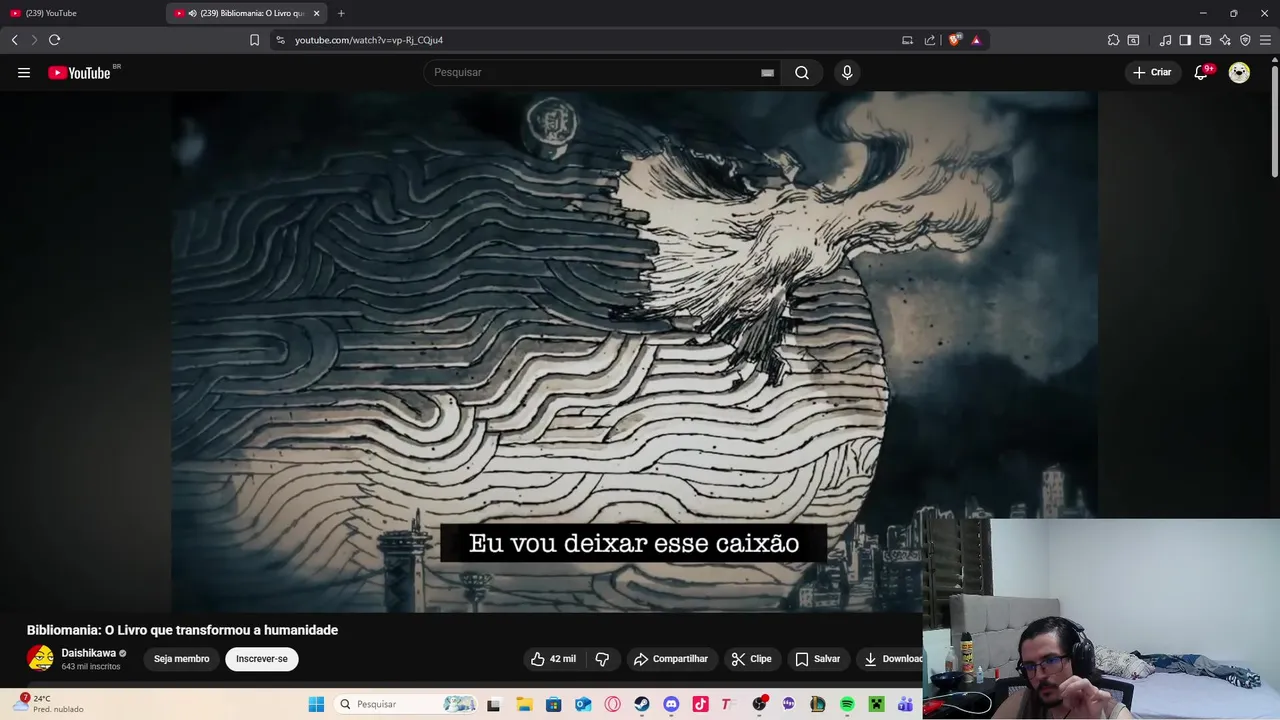Open the browser main menu
Image resolution: width=1280 pixels, height=720 pixels.
point(1265,40)
